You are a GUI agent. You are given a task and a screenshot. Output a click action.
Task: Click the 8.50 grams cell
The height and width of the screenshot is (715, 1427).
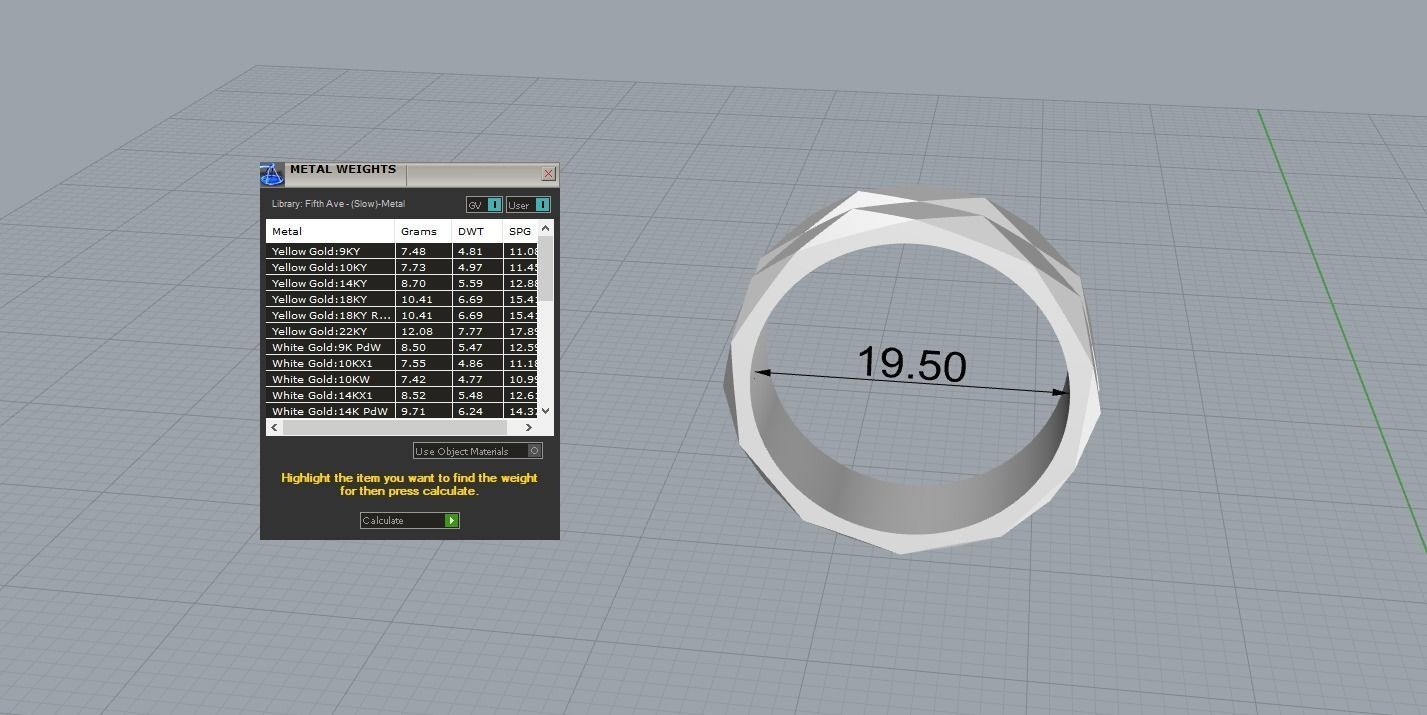point(423,347)
